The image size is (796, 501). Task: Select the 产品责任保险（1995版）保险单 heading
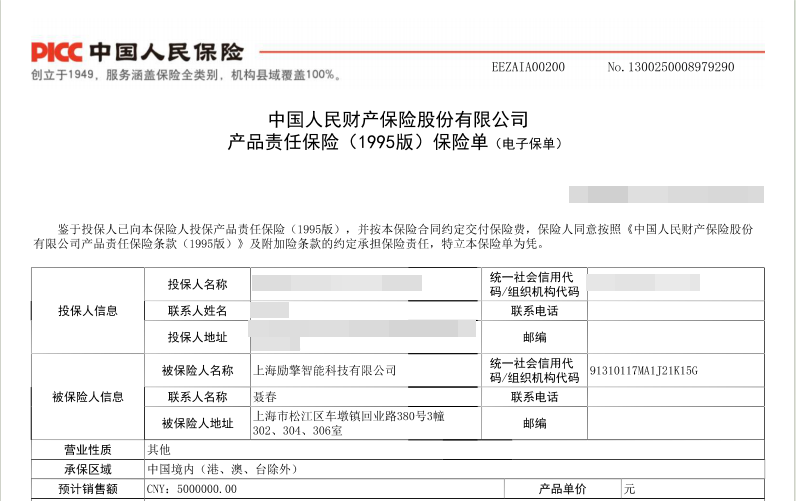358,143
